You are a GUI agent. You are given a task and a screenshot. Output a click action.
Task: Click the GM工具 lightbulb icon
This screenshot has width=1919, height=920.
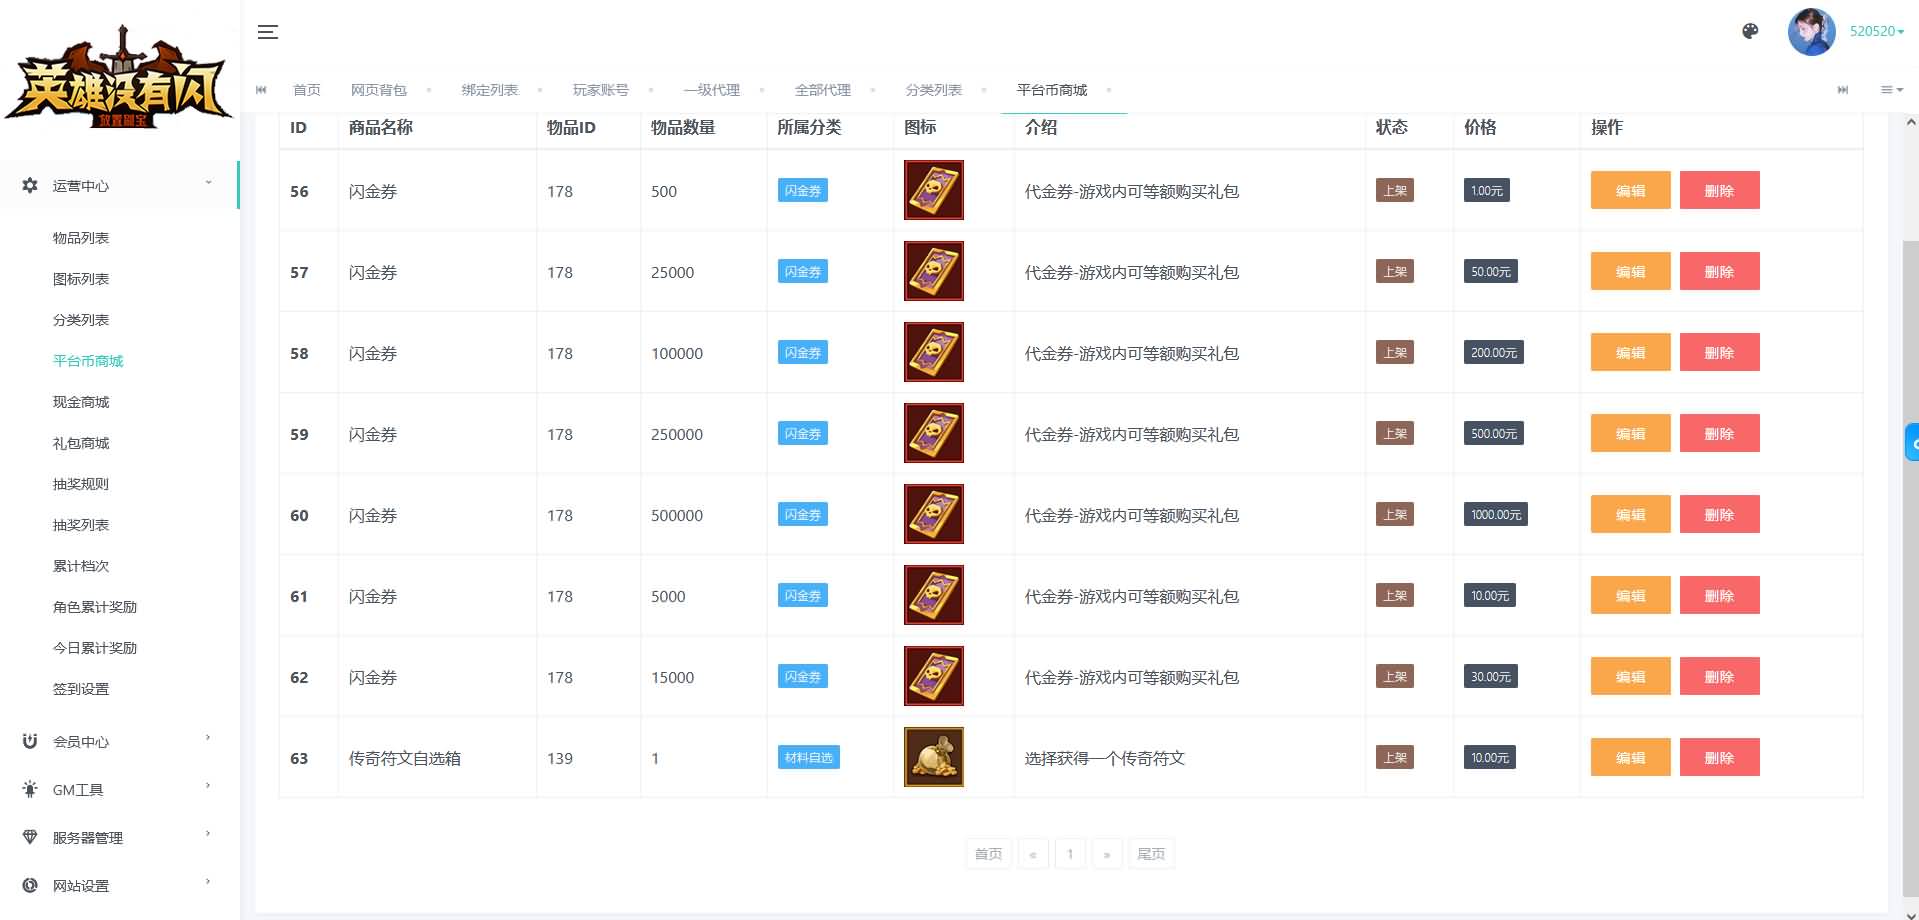tap(30, 789)
